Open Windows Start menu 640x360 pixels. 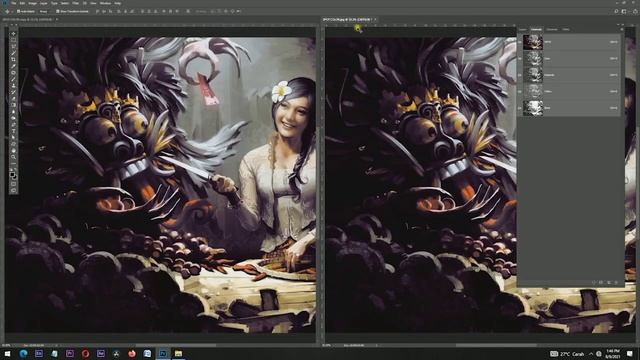(x=7, y=353)
